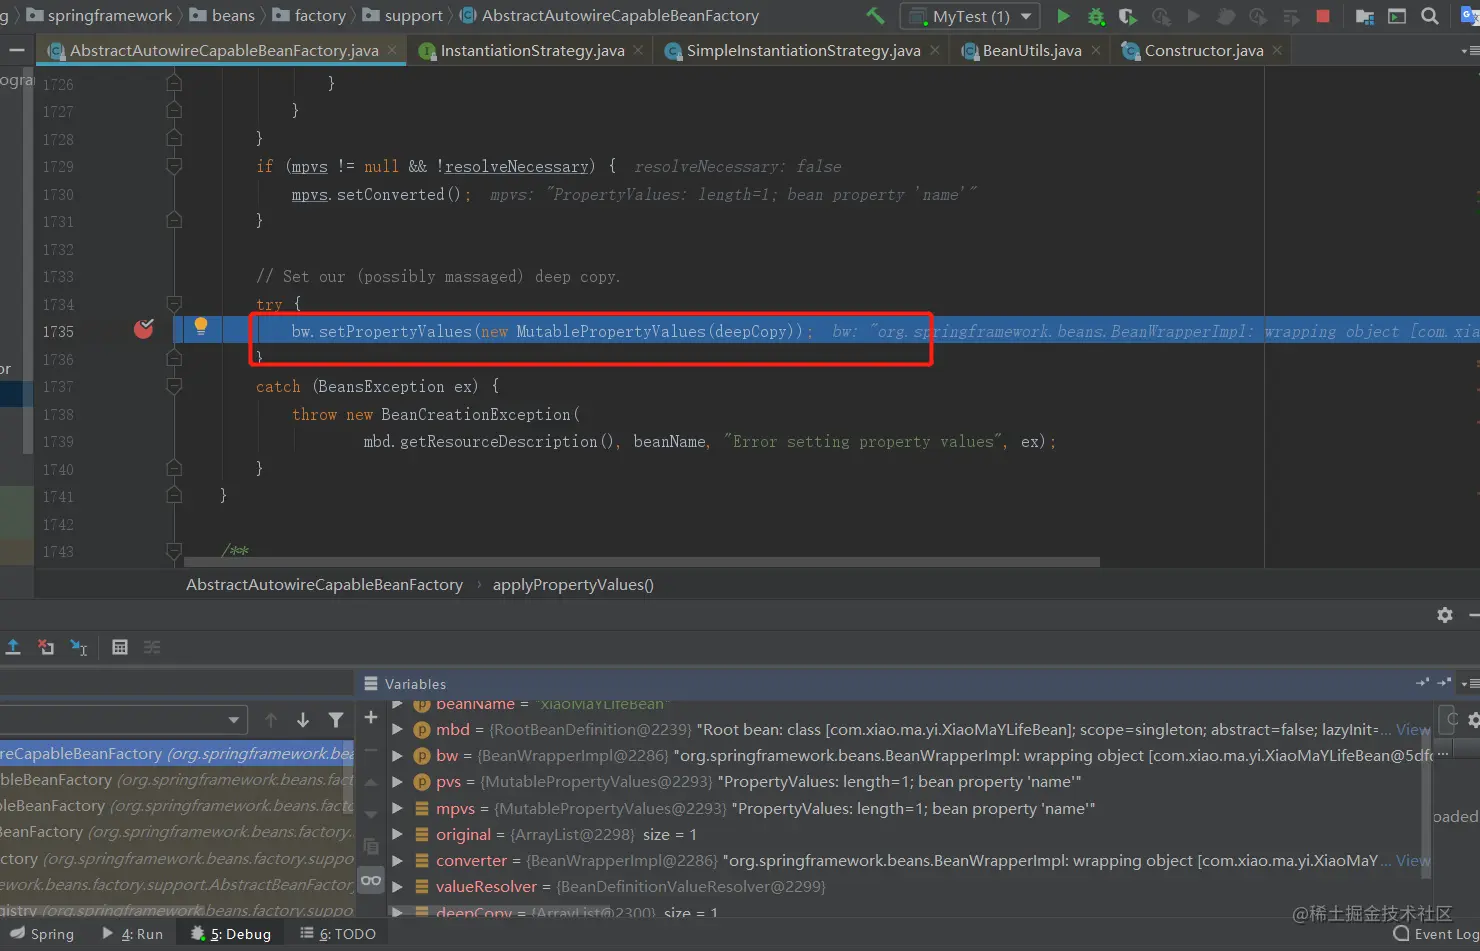1480x951 pixels.
Task: Switch to Constructor.java tab
Action: click(1204, 50)
